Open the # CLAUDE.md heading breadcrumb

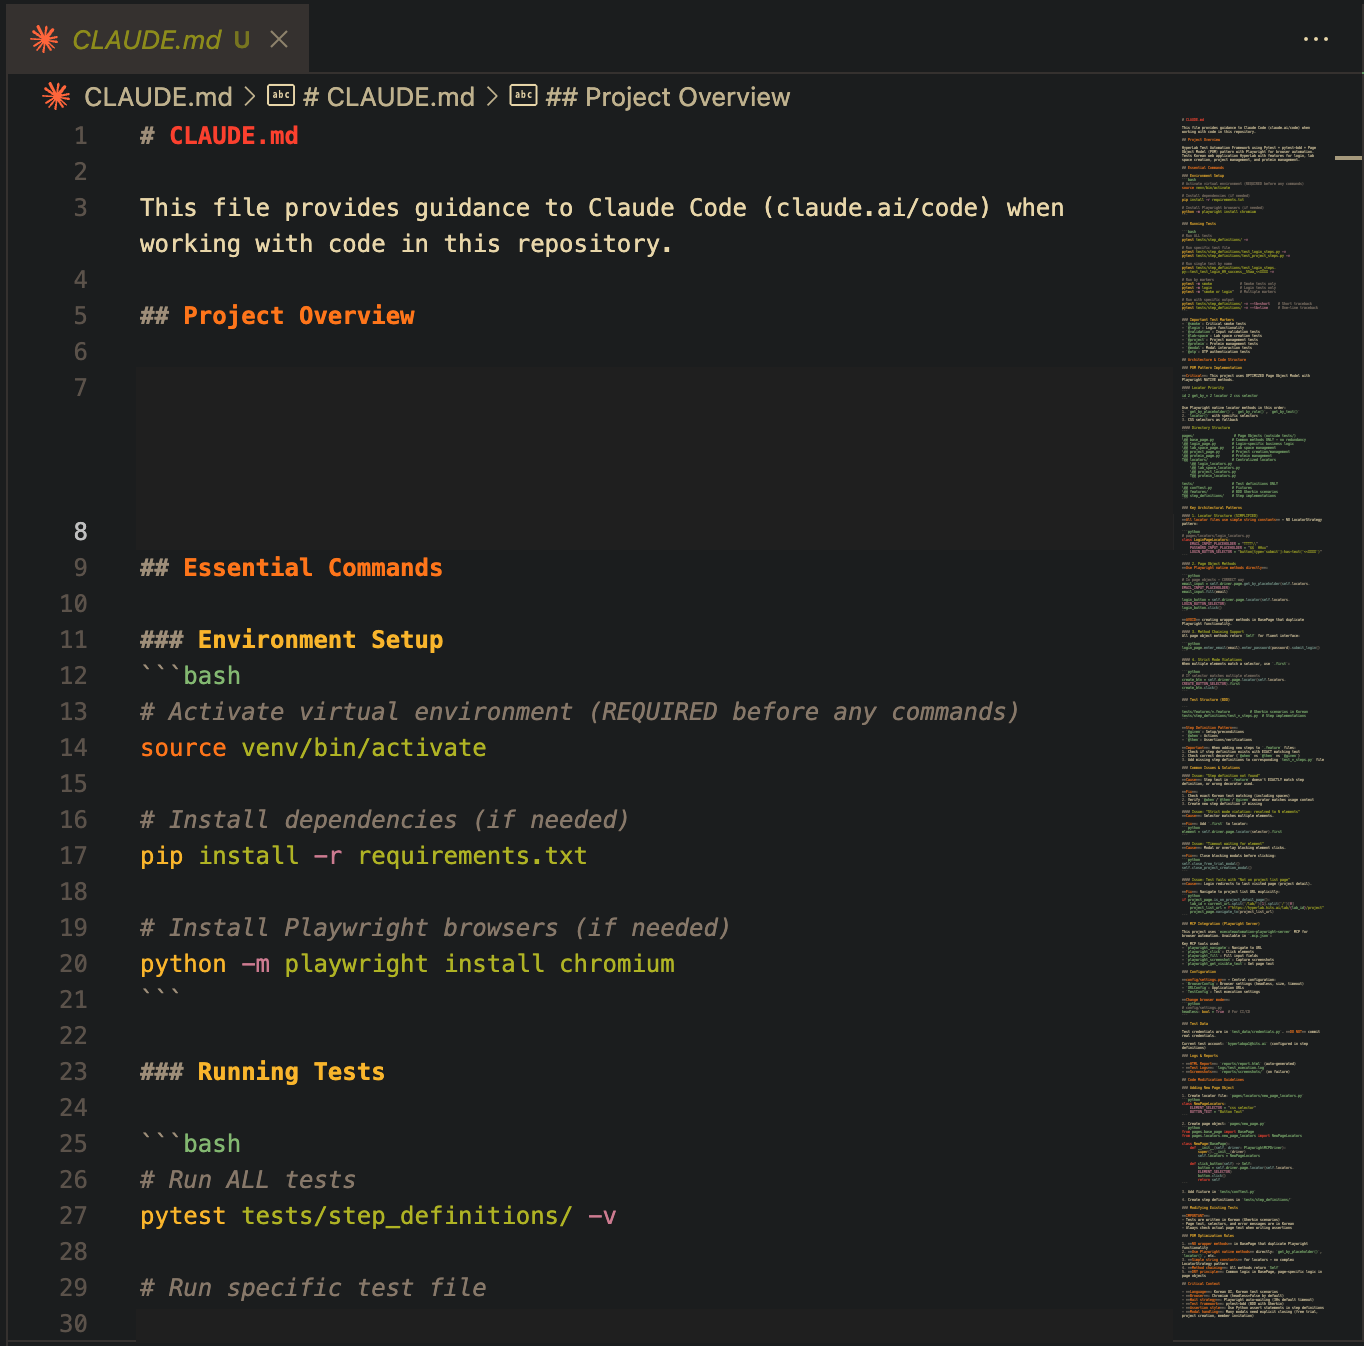(x=389, y=97)
